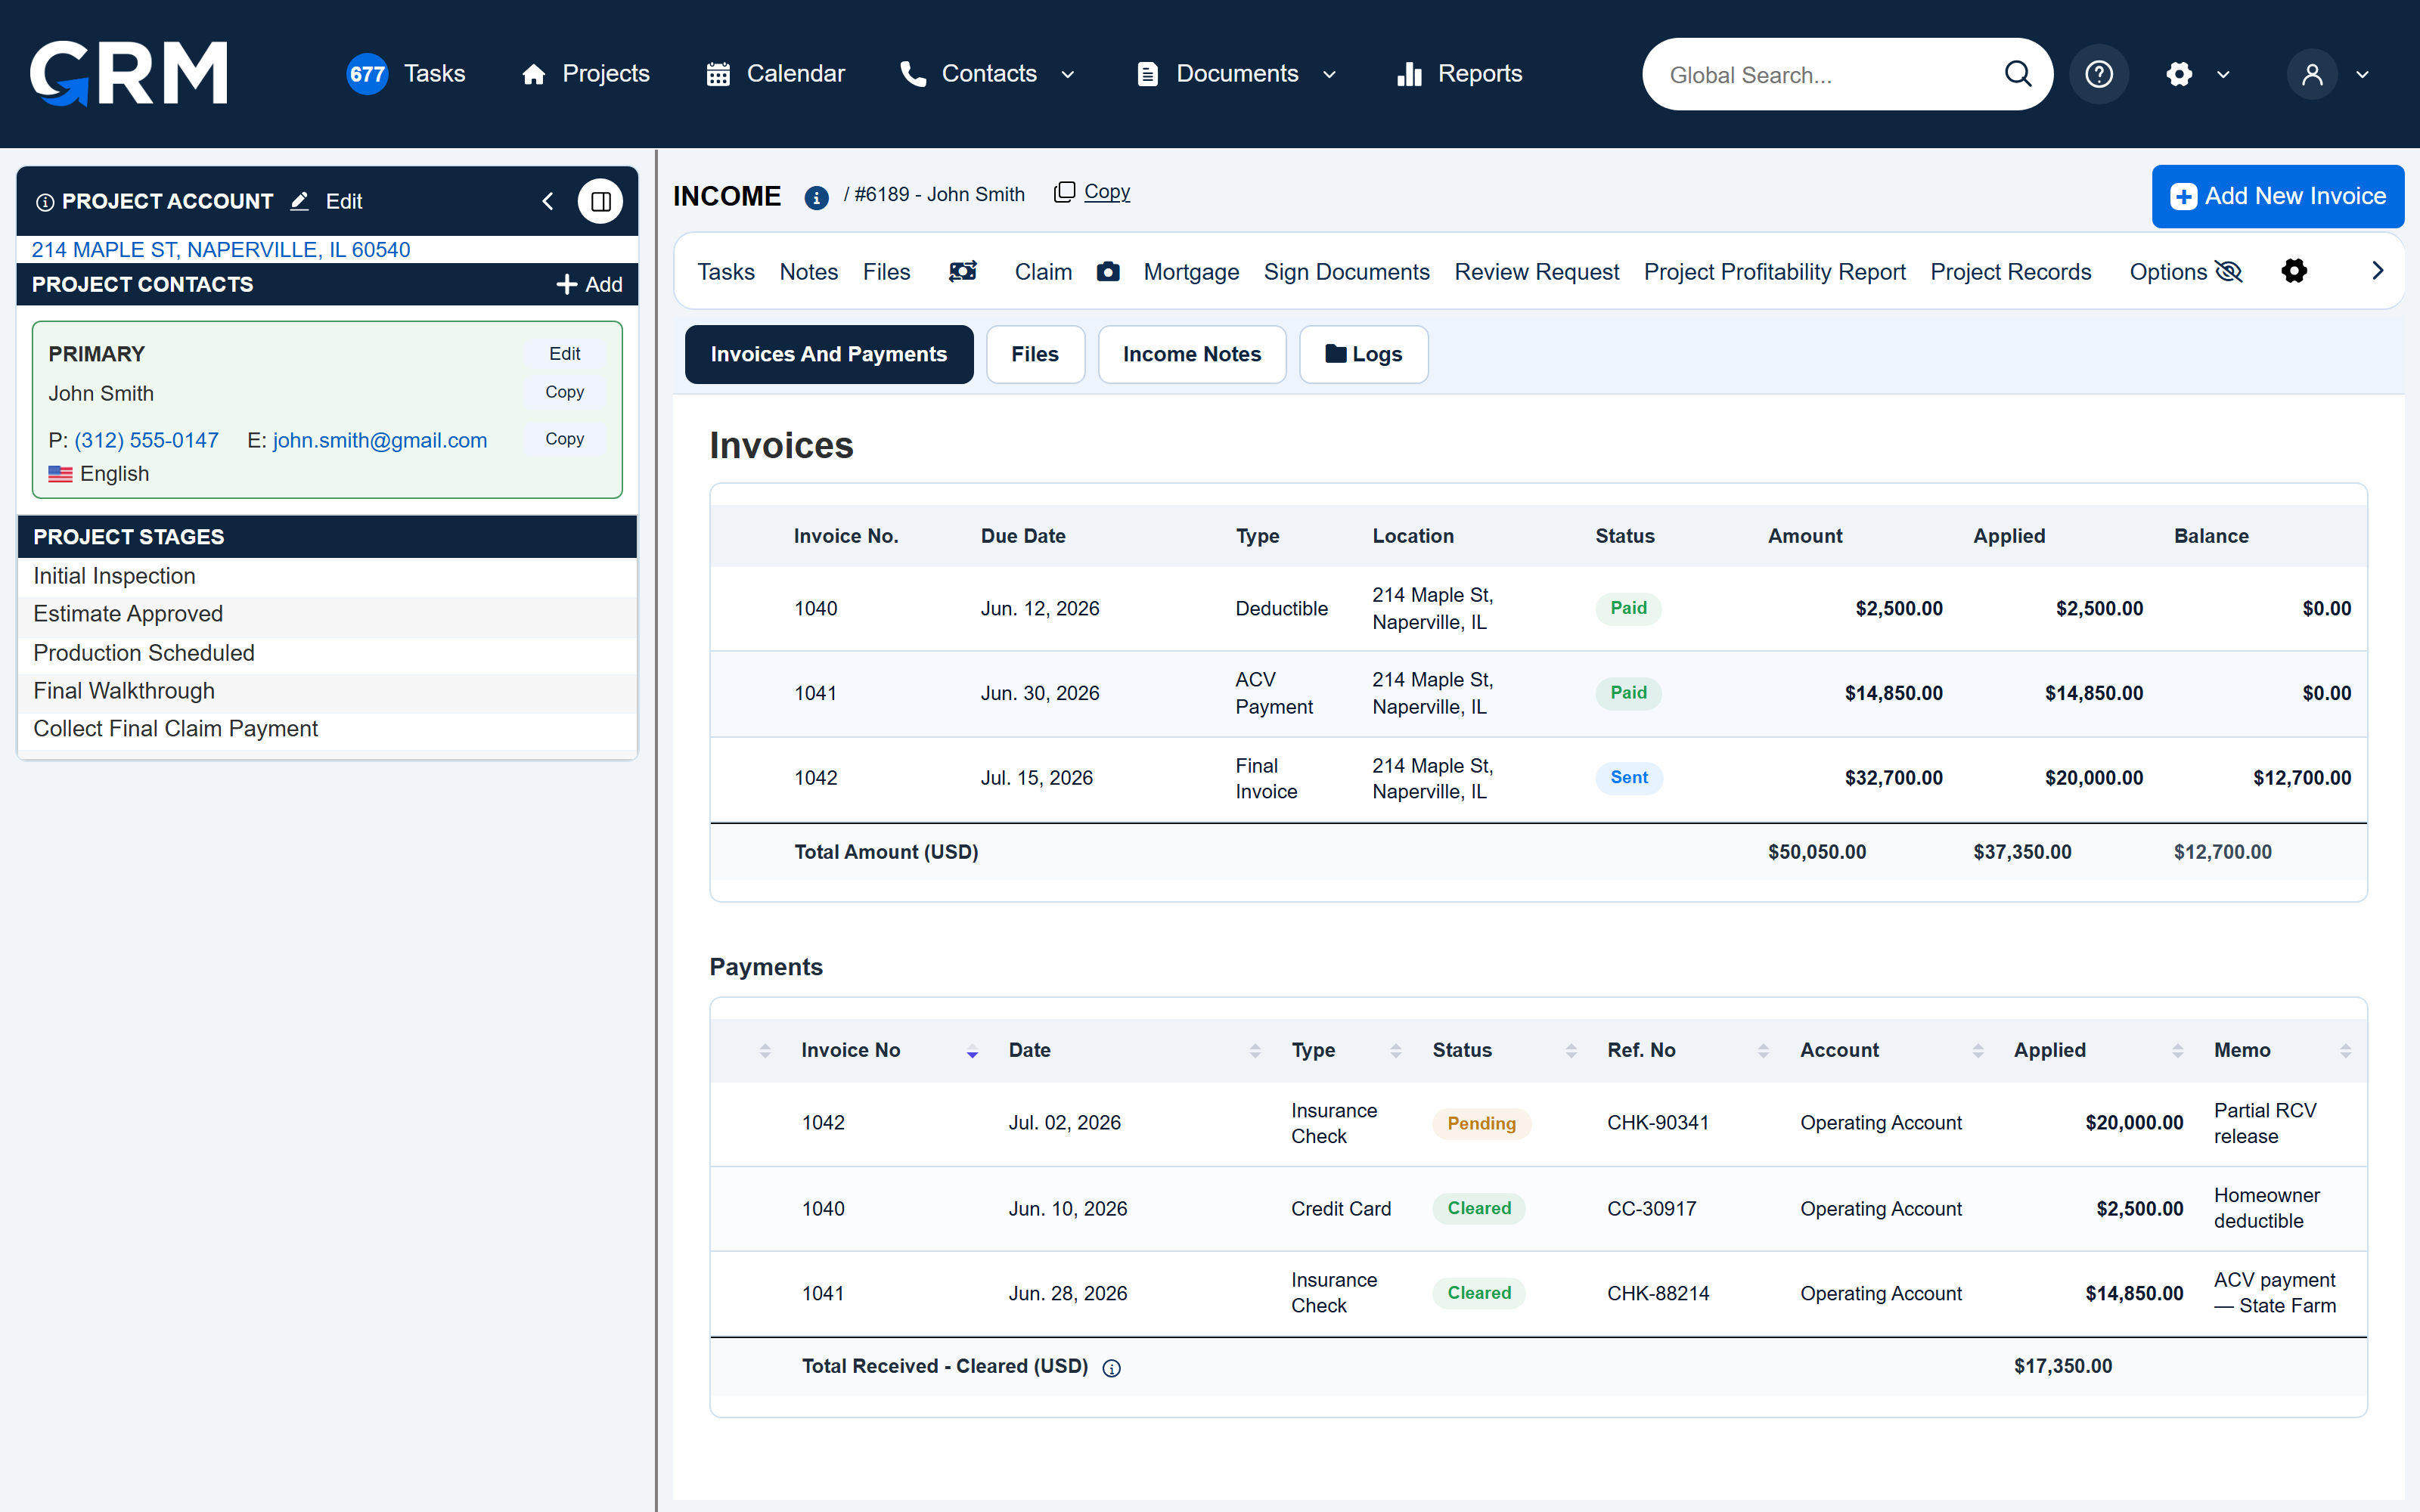The height and width of the screenshot is (1512, 2420).
Task: Click the Total Received info icon
Action: point(1111,1368)
